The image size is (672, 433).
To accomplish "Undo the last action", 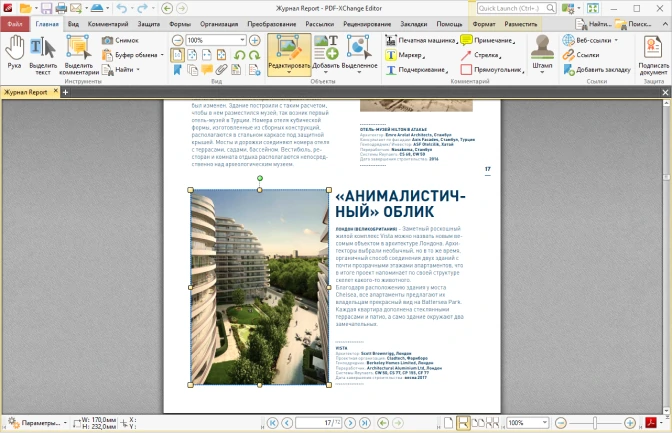I will [122, 8].
